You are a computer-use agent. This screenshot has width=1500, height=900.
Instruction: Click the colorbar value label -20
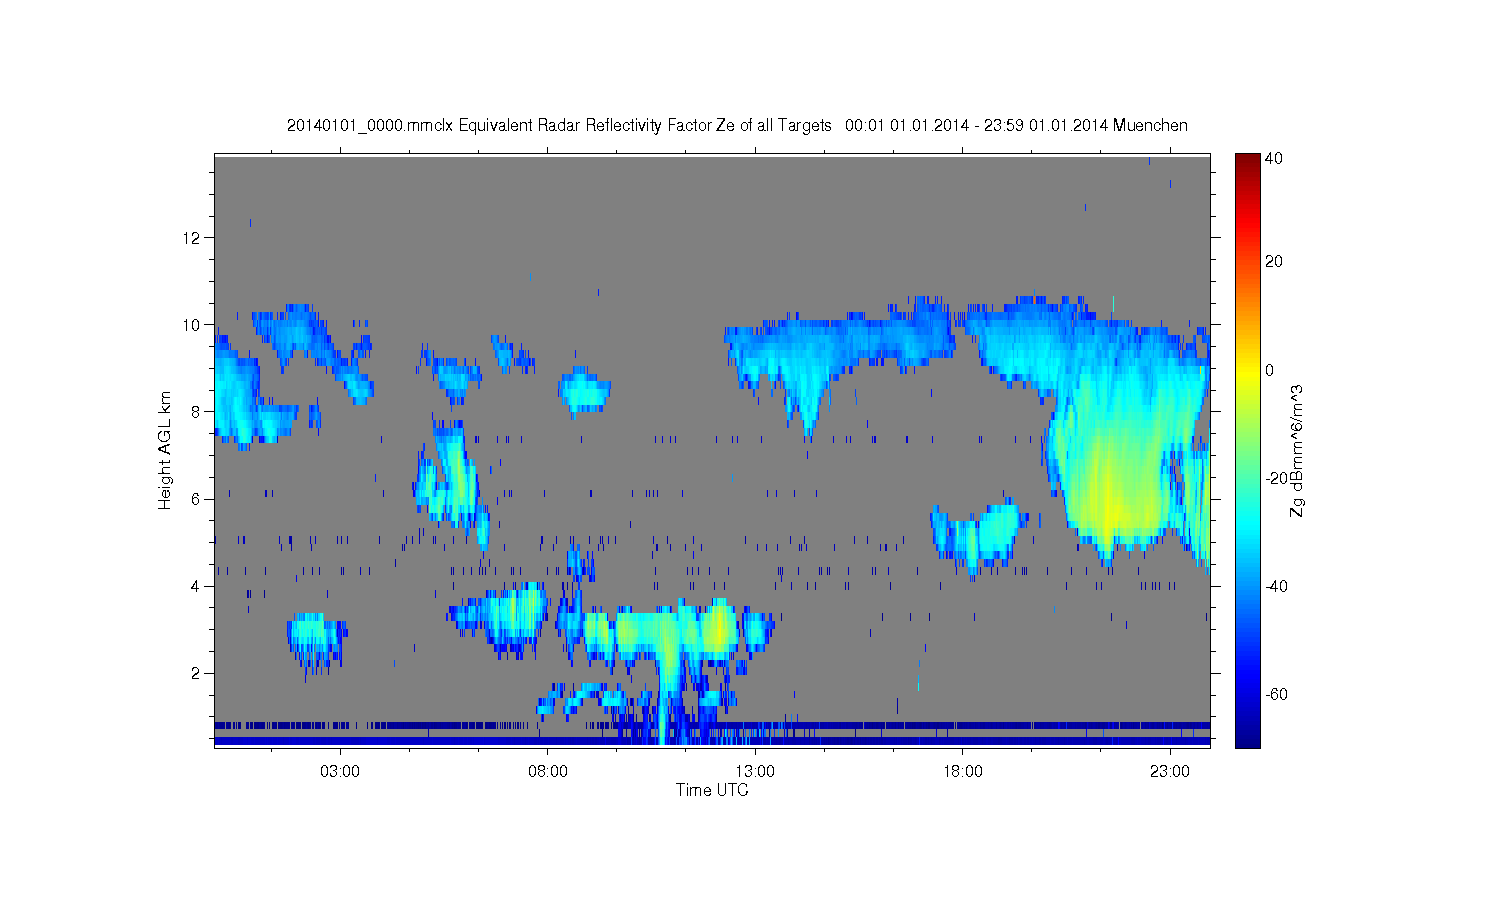[x=1276, y=479]
